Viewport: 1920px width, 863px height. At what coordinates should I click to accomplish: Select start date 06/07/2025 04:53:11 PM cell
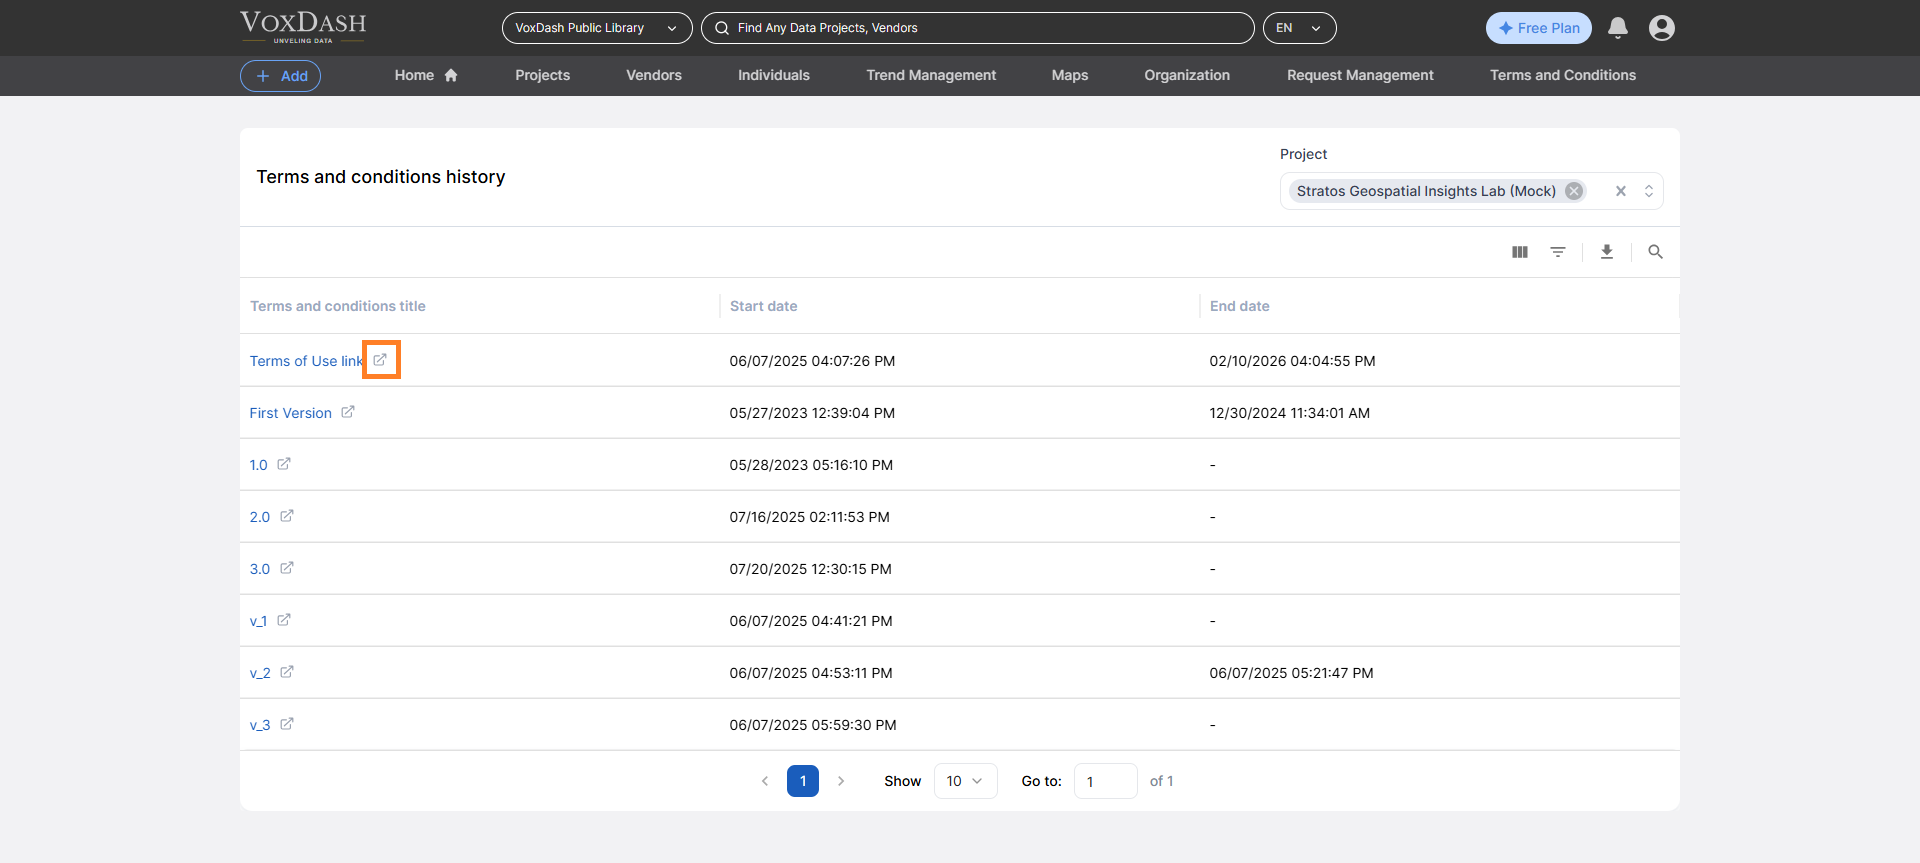811,673
